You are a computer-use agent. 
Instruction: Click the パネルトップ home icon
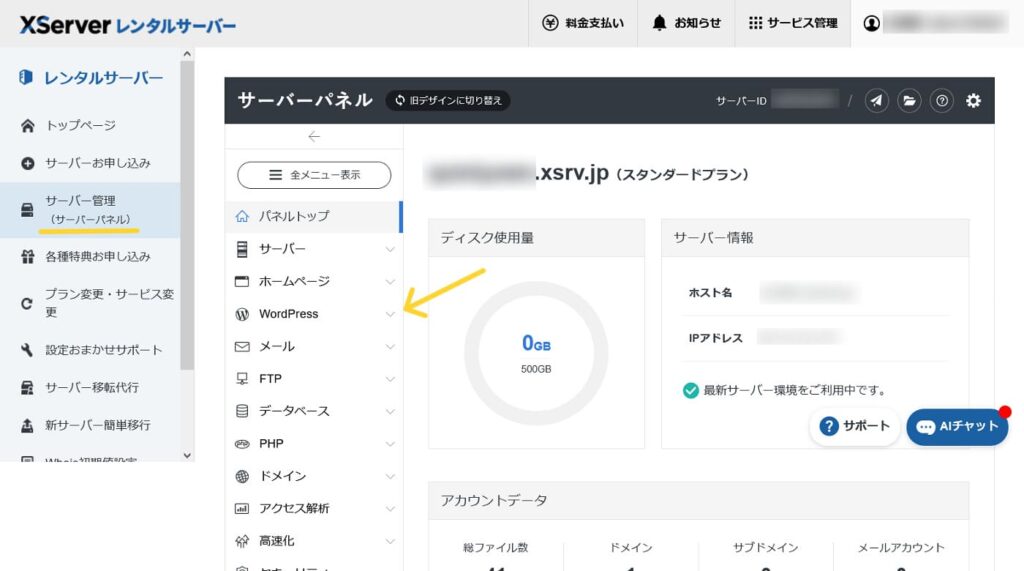tap(242, 216)
